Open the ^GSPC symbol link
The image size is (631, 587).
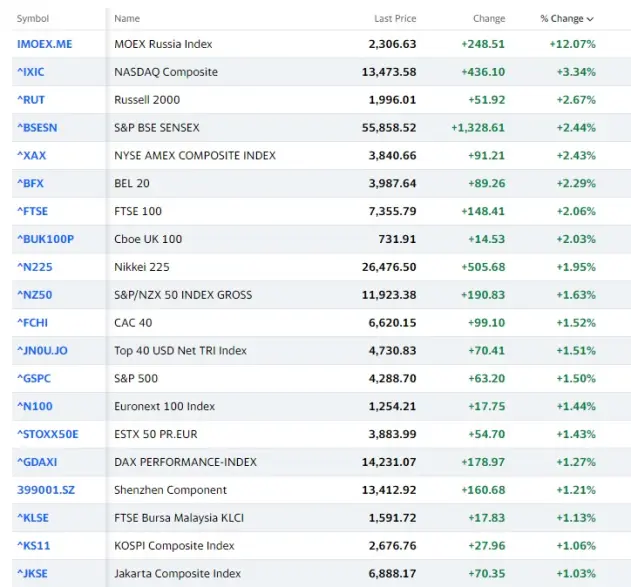click(34, 378)
